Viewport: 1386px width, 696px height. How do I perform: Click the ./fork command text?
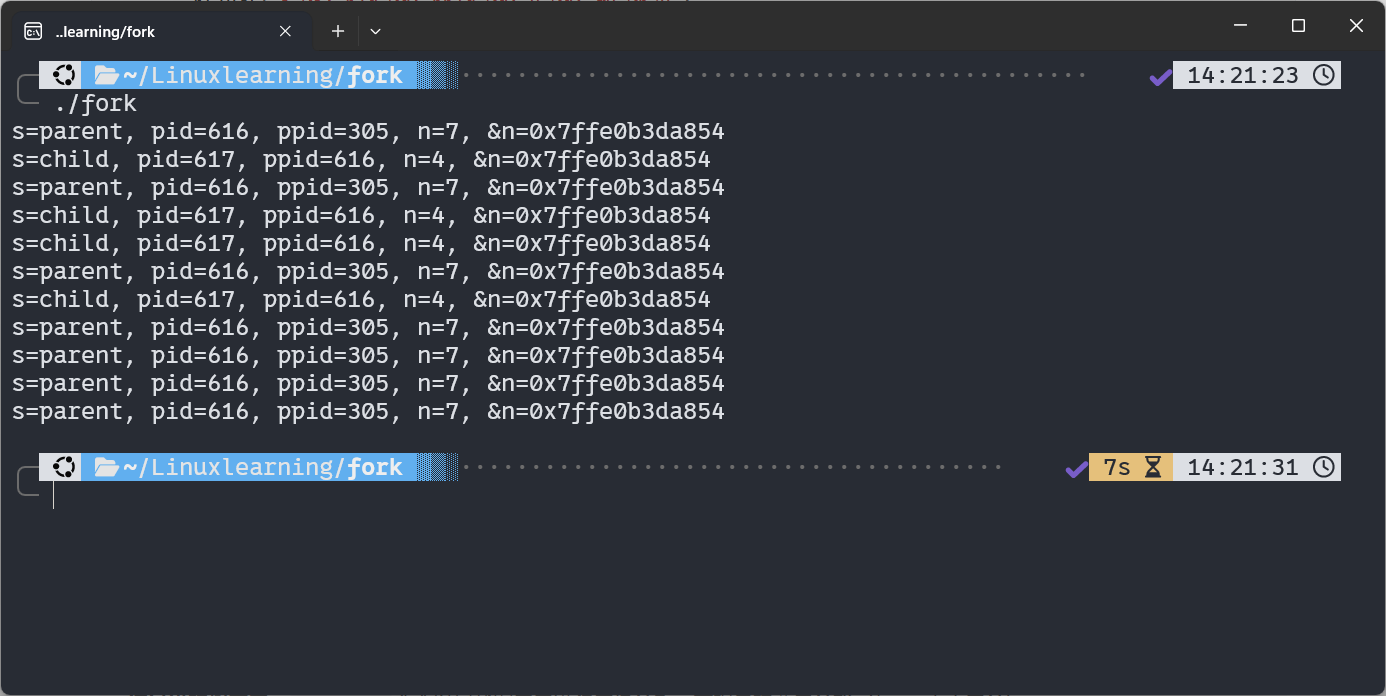(96, 103)
